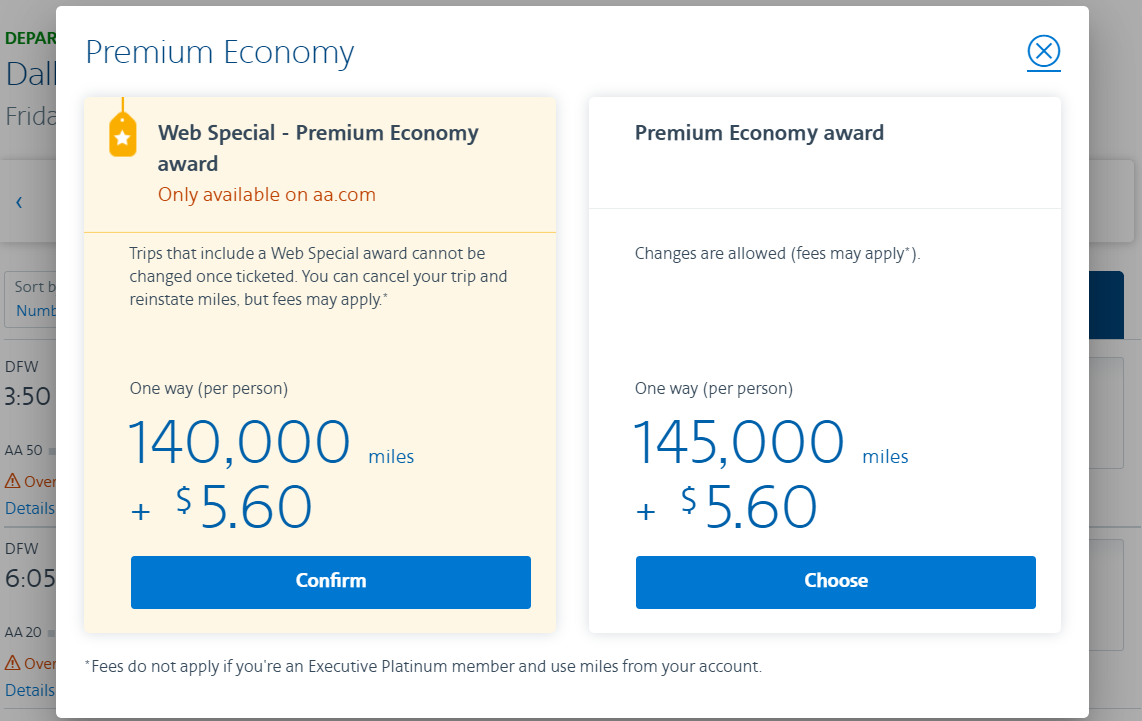This screenshot has height=721, width=1142.
Task: Click the 3:50 DFW departure time
Action: 28,397
